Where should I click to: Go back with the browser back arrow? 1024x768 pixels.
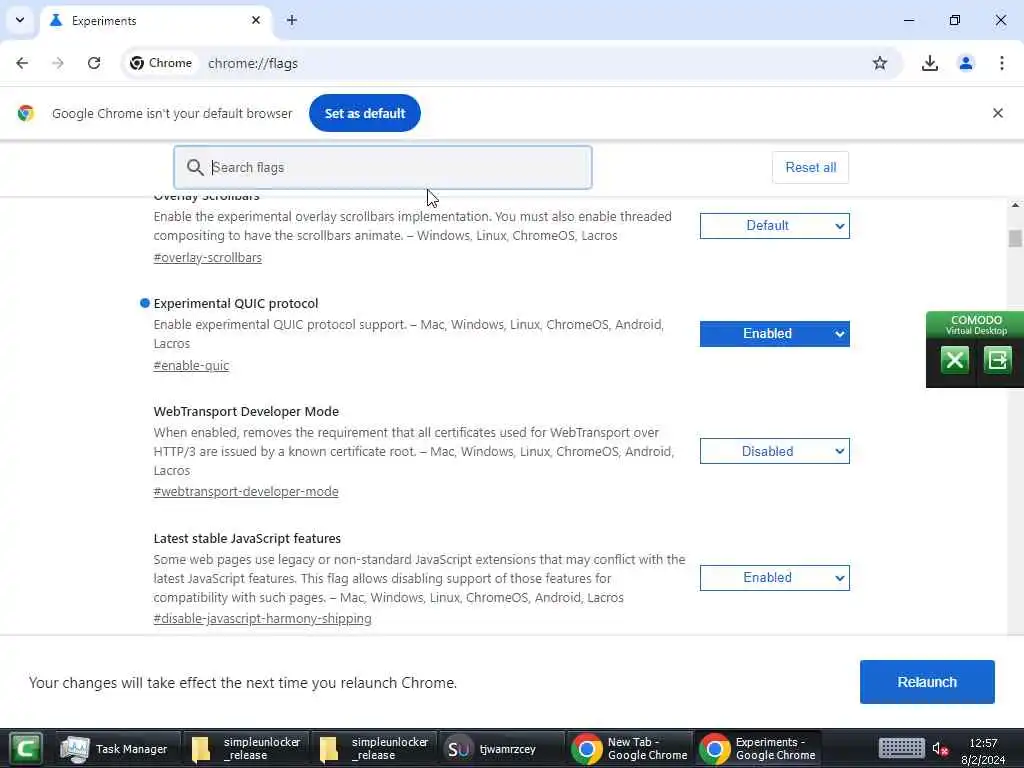point(22,63)
